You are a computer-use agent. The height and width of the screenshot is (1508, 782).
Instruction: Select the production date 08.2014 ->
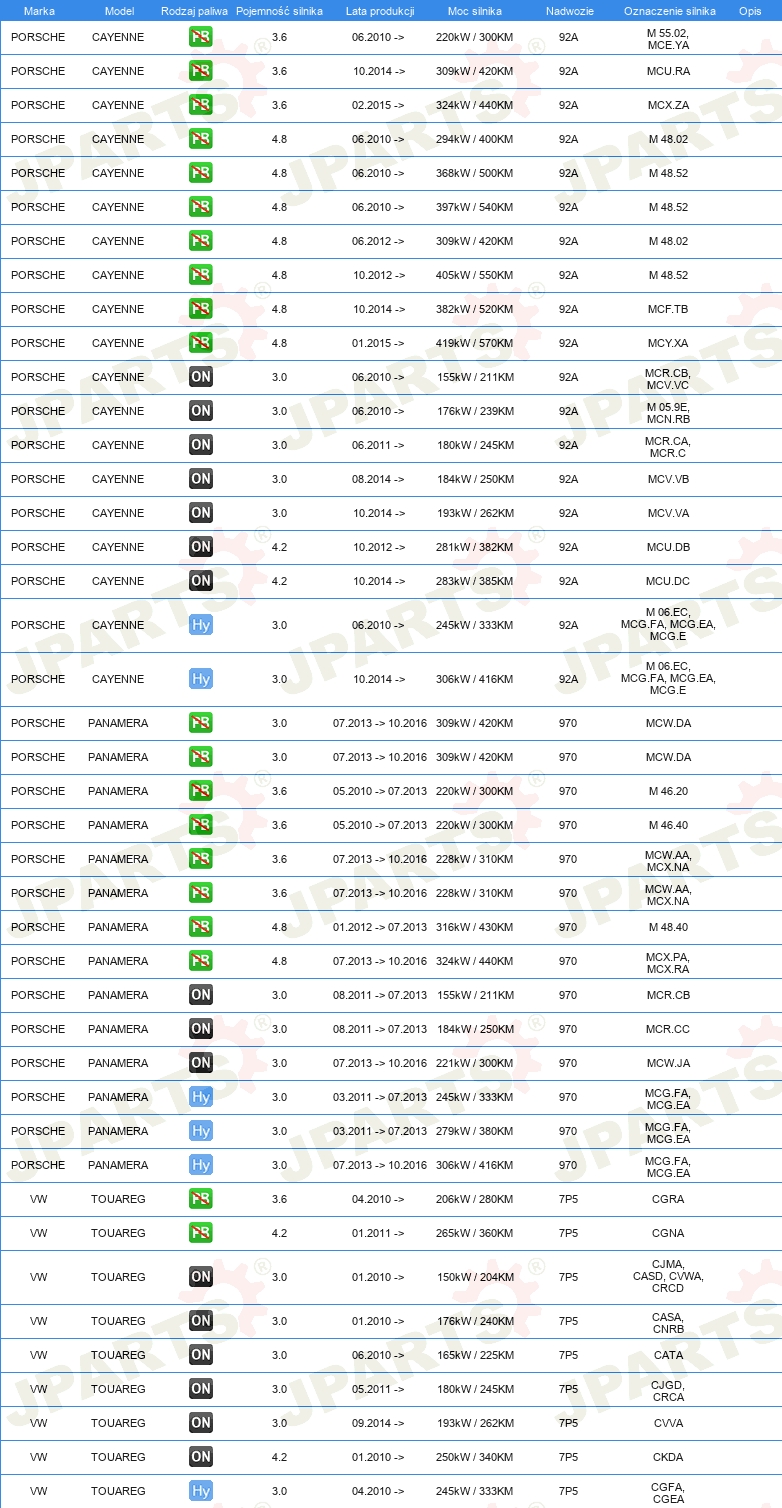(x=379, y=479)
